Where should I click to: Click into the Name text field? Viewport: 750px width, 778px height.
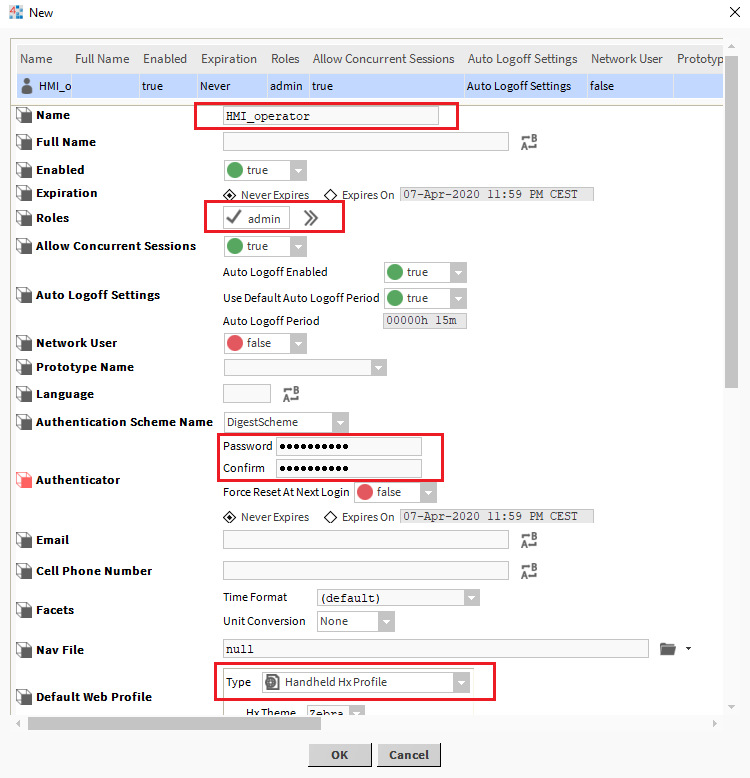(x=330, y=116)
